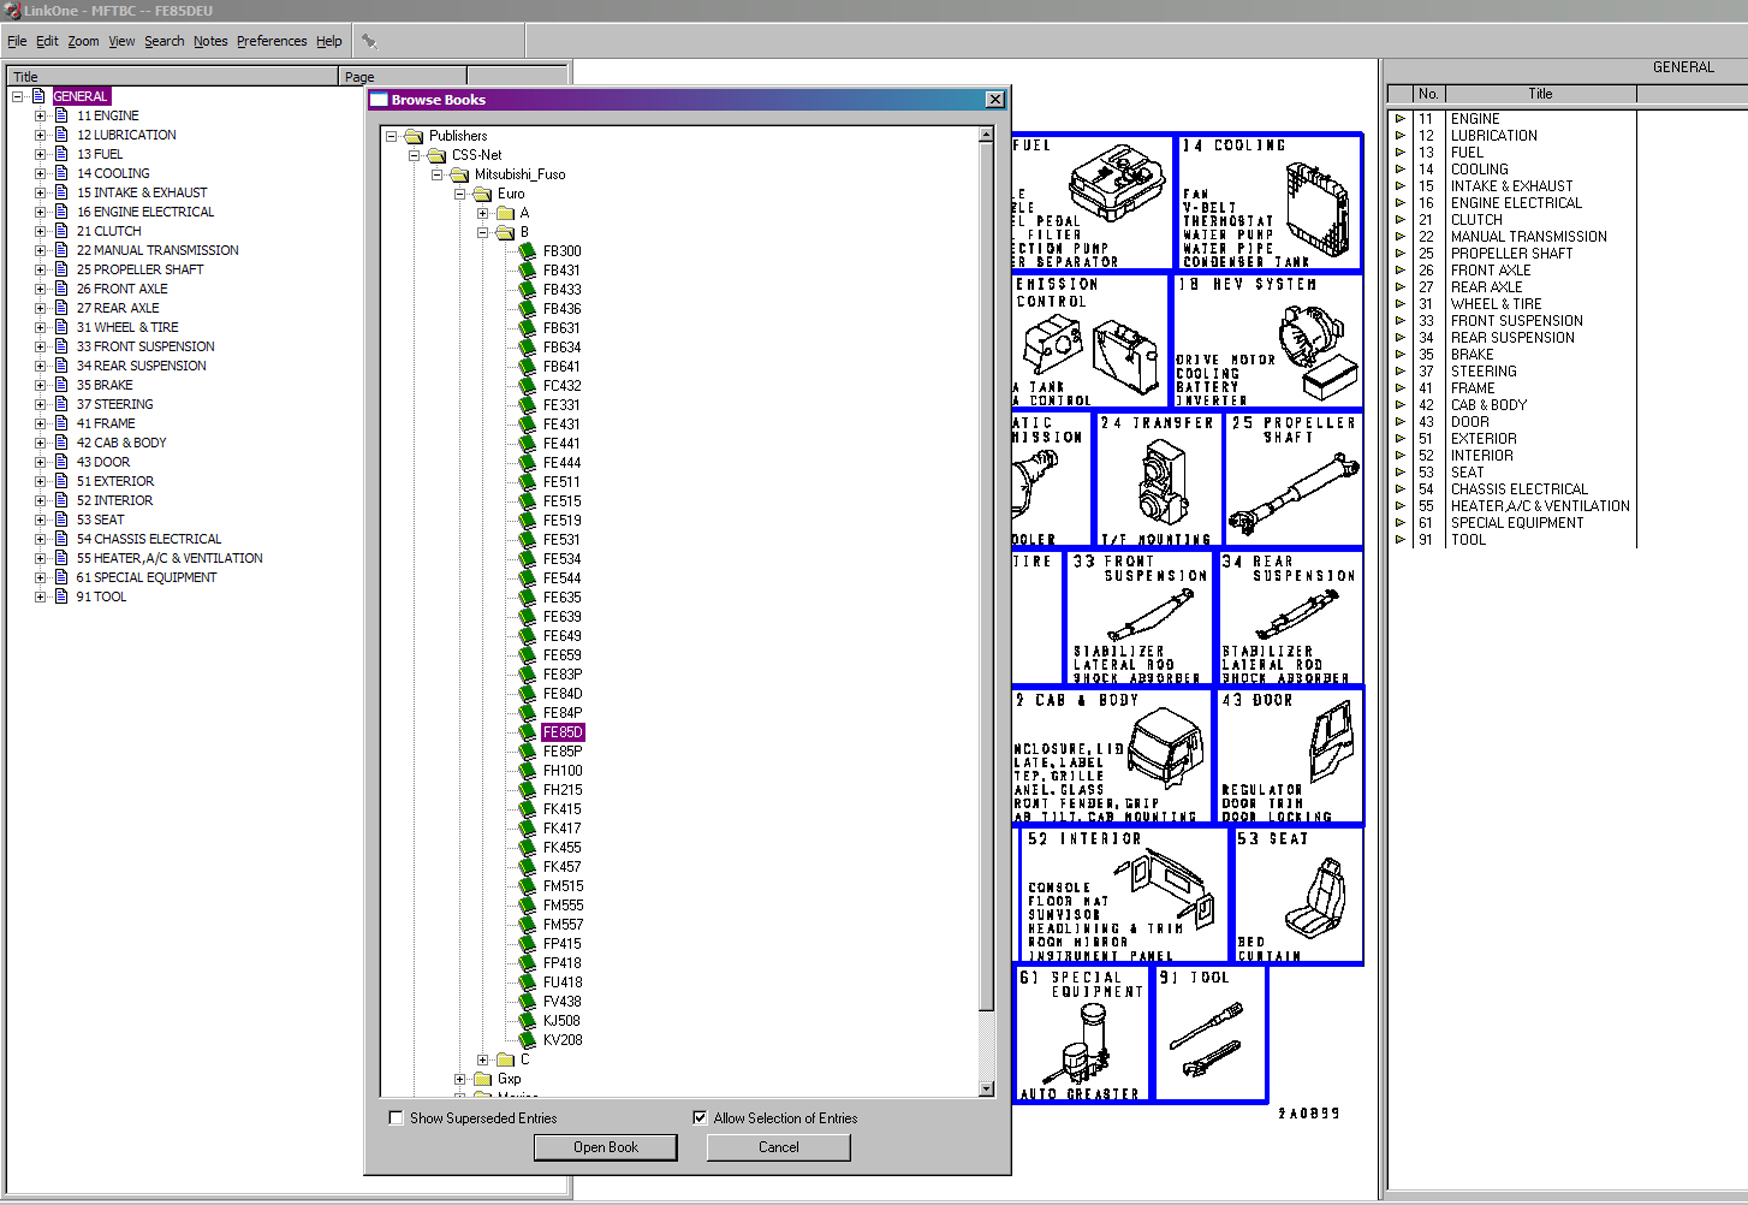Click the Mitsubishi_Fuso folder icon

point(460,175)
